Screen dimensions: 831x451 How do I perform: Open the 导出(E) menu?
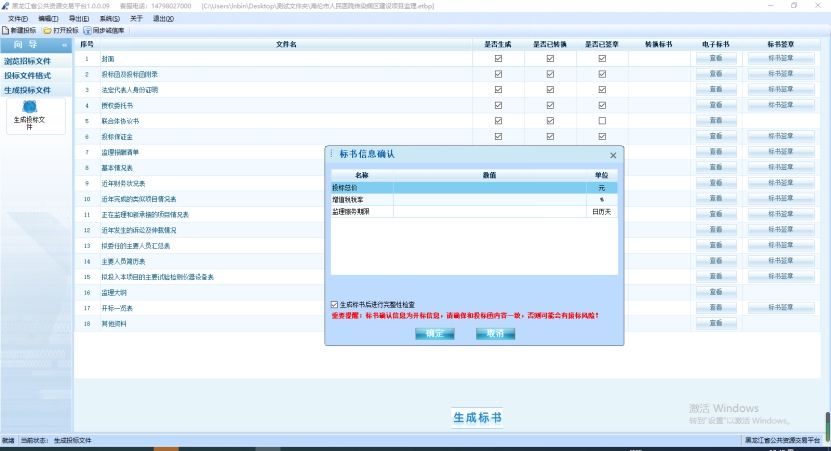pyautogui.click(x=78, y=18)
